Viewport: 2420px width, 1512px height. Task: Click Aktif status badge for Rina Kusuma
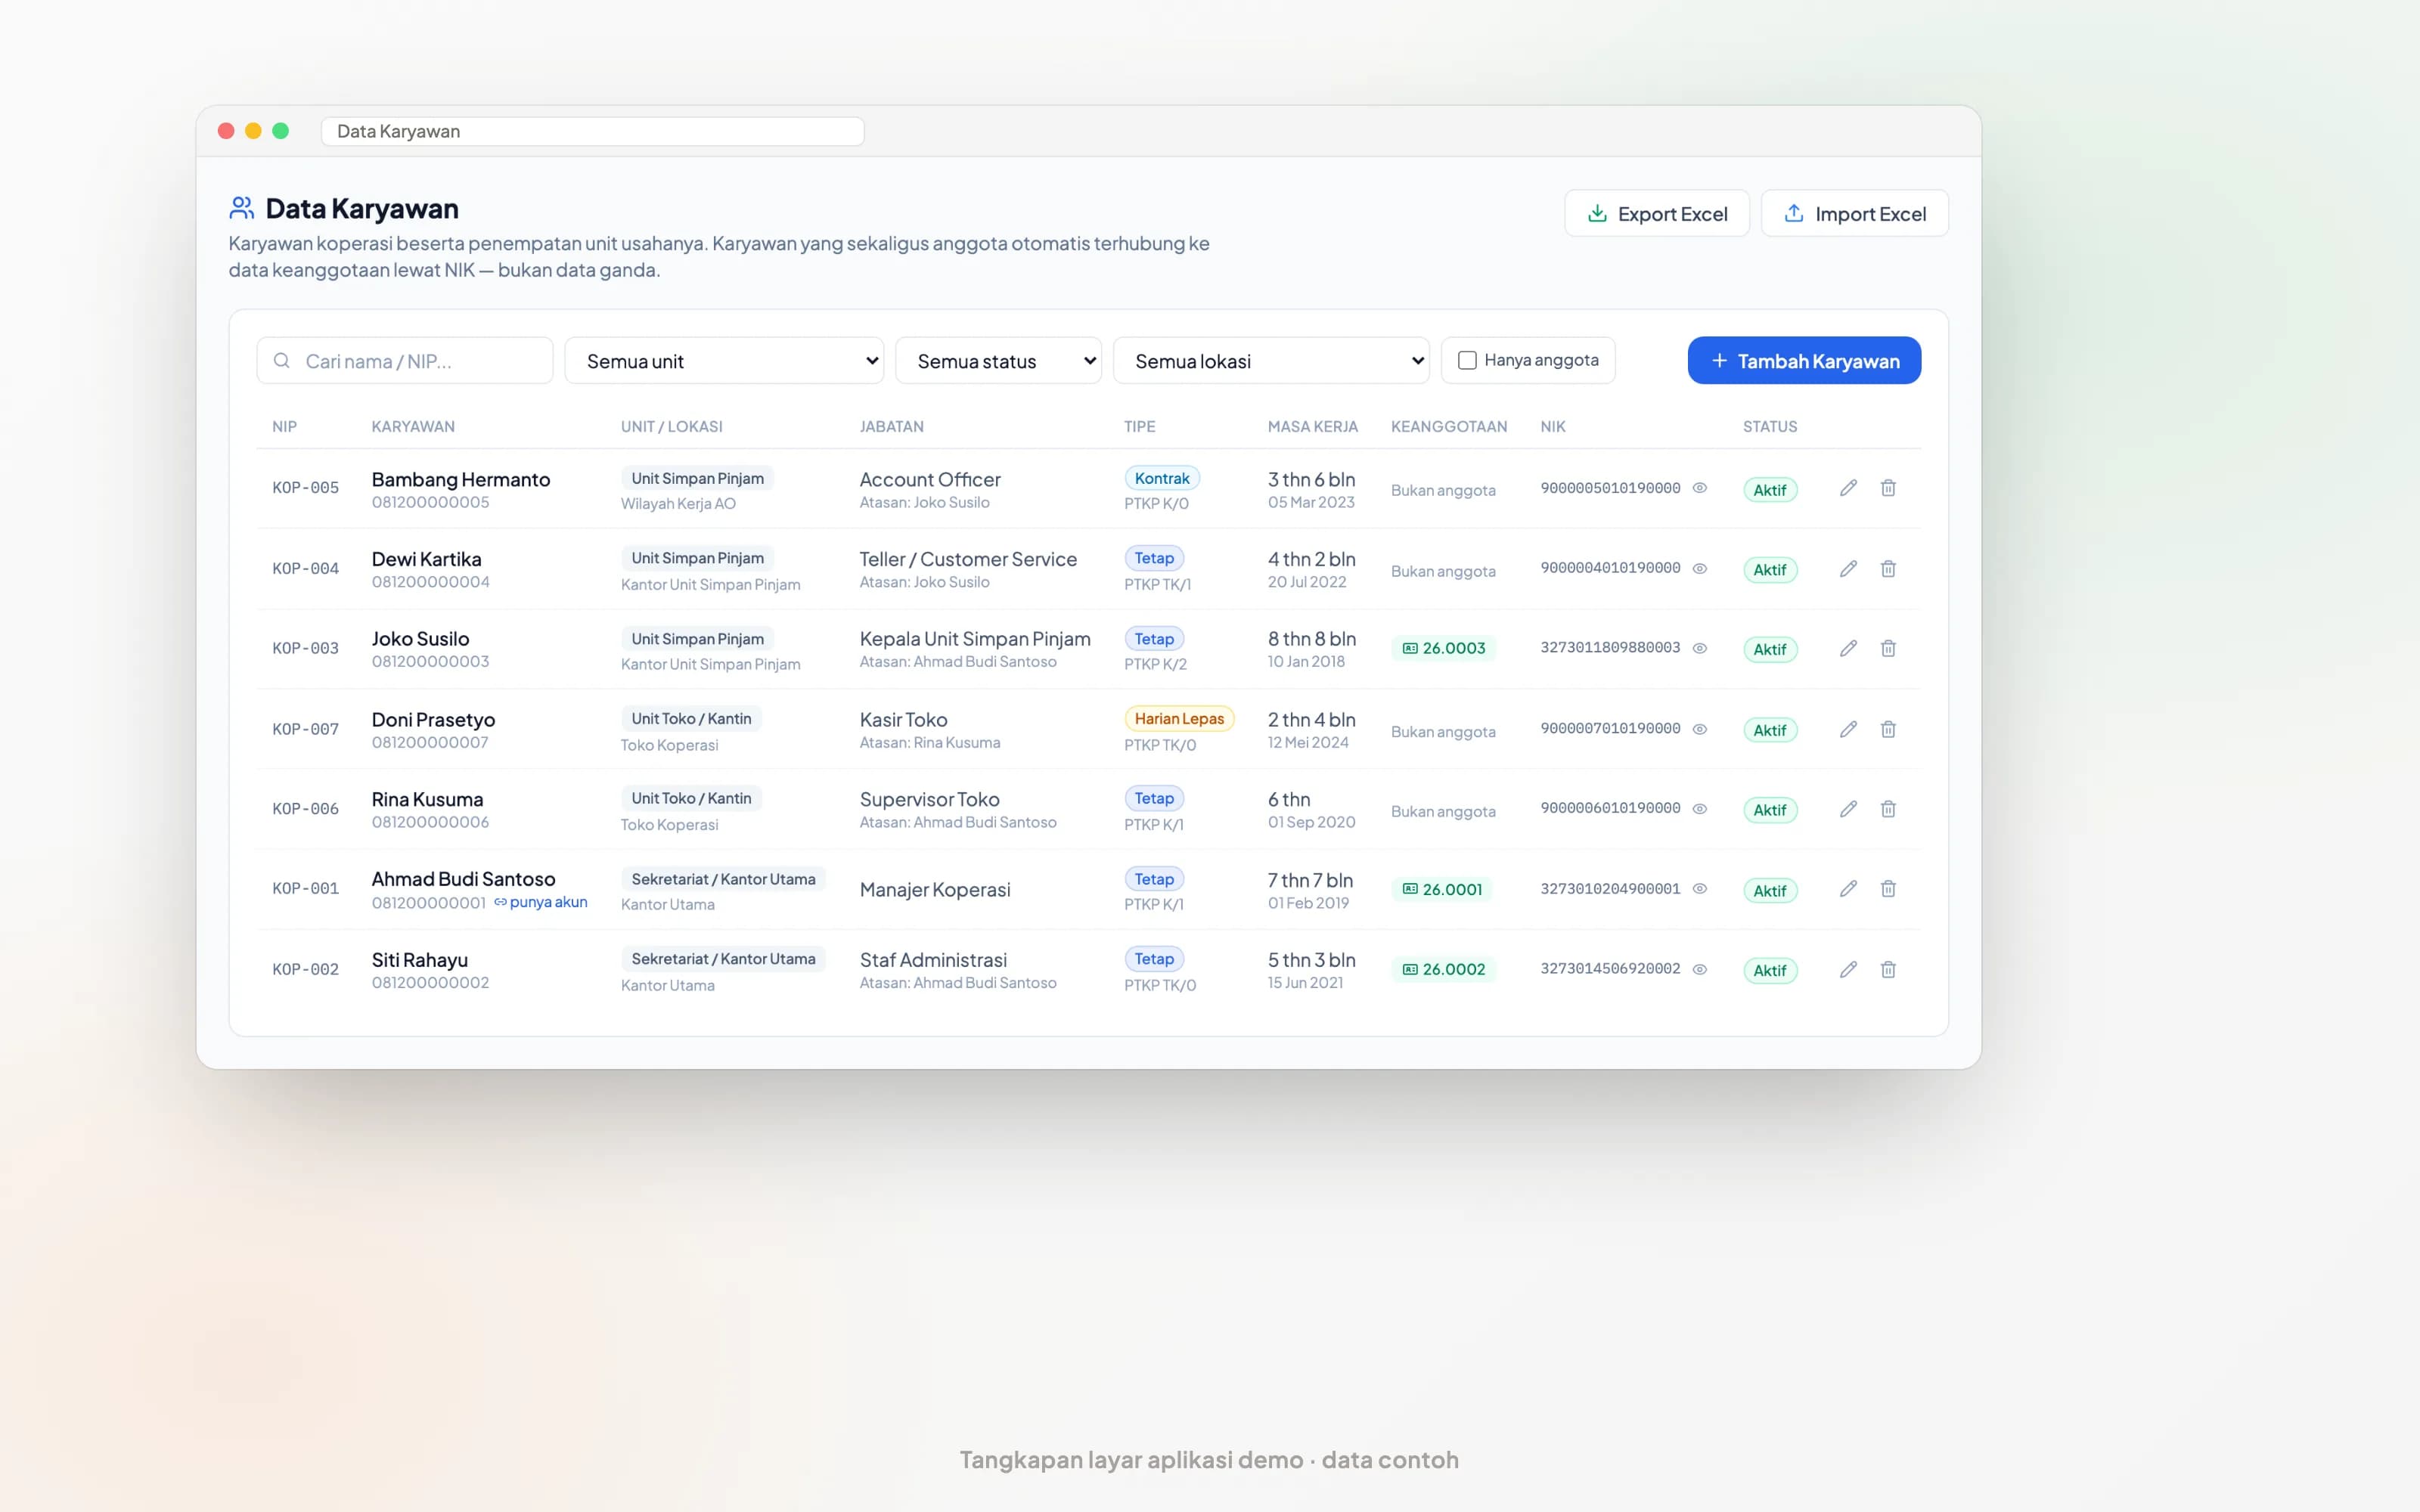pyautogui.click(x=1770, y=810)
